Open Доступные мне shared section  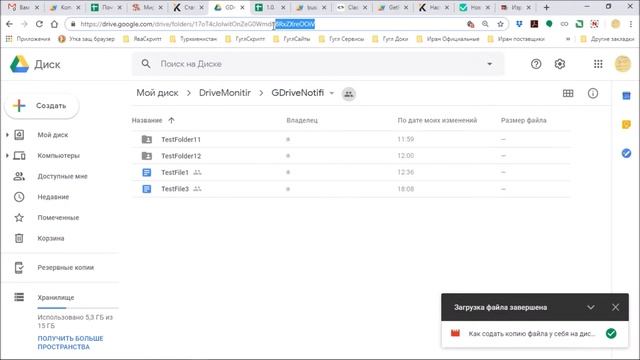click(x=62, y=176)
